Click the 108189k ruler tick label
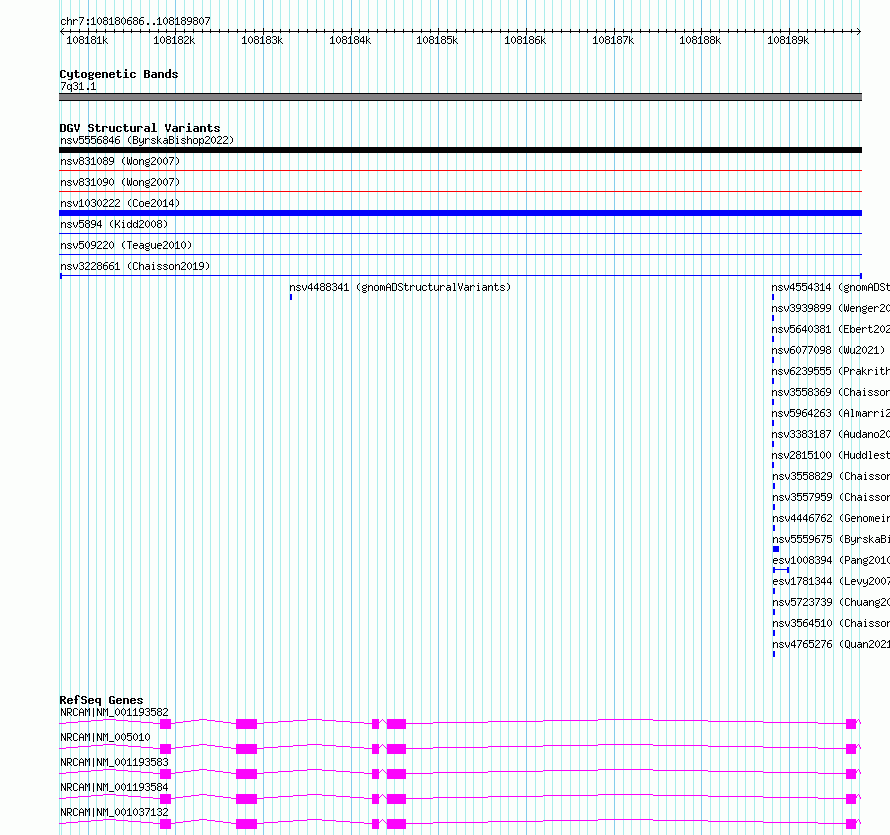890x835 pixels. tap(788, 40)
